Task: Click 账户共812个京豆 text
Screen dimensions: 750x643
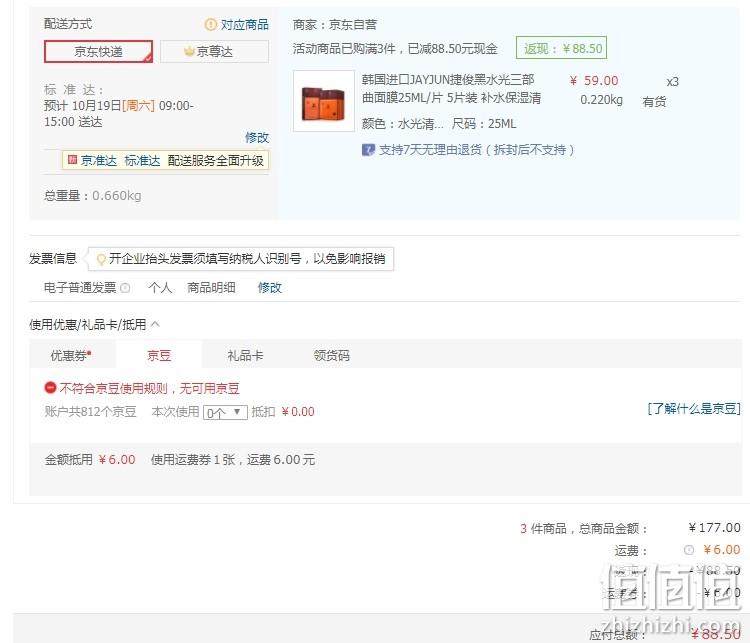Action: click(x=90, y=412)
